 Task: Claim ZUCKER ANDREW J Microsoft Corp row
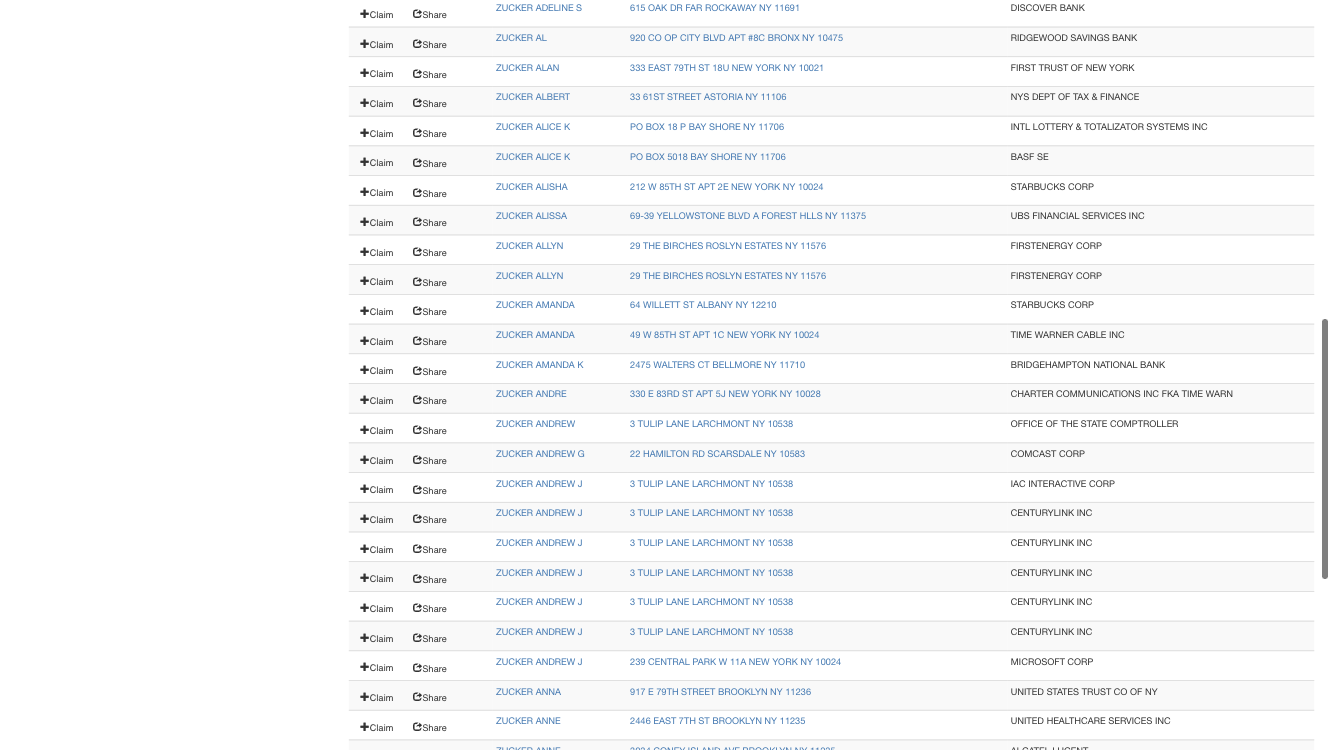coord(377,668)
